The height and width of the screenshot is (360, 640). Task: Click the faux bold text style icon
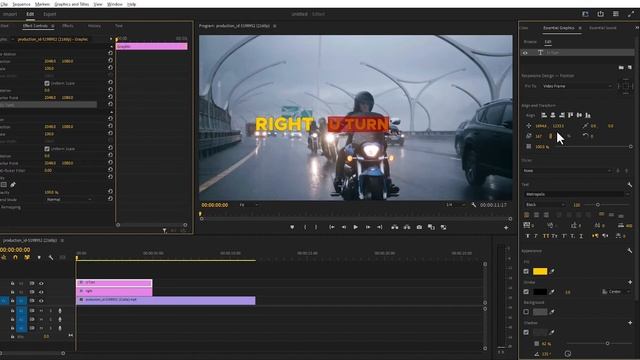(528, 236)
